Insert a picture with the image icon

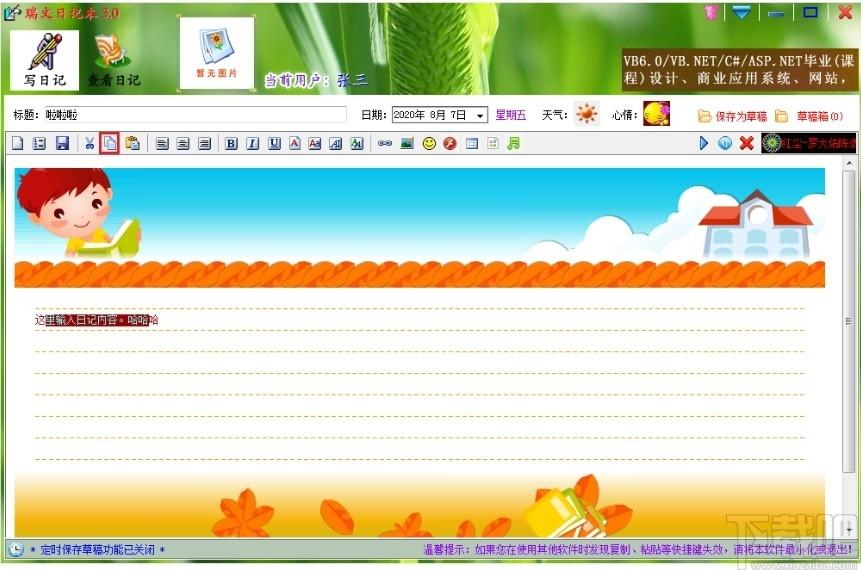(x=407, y=143)
